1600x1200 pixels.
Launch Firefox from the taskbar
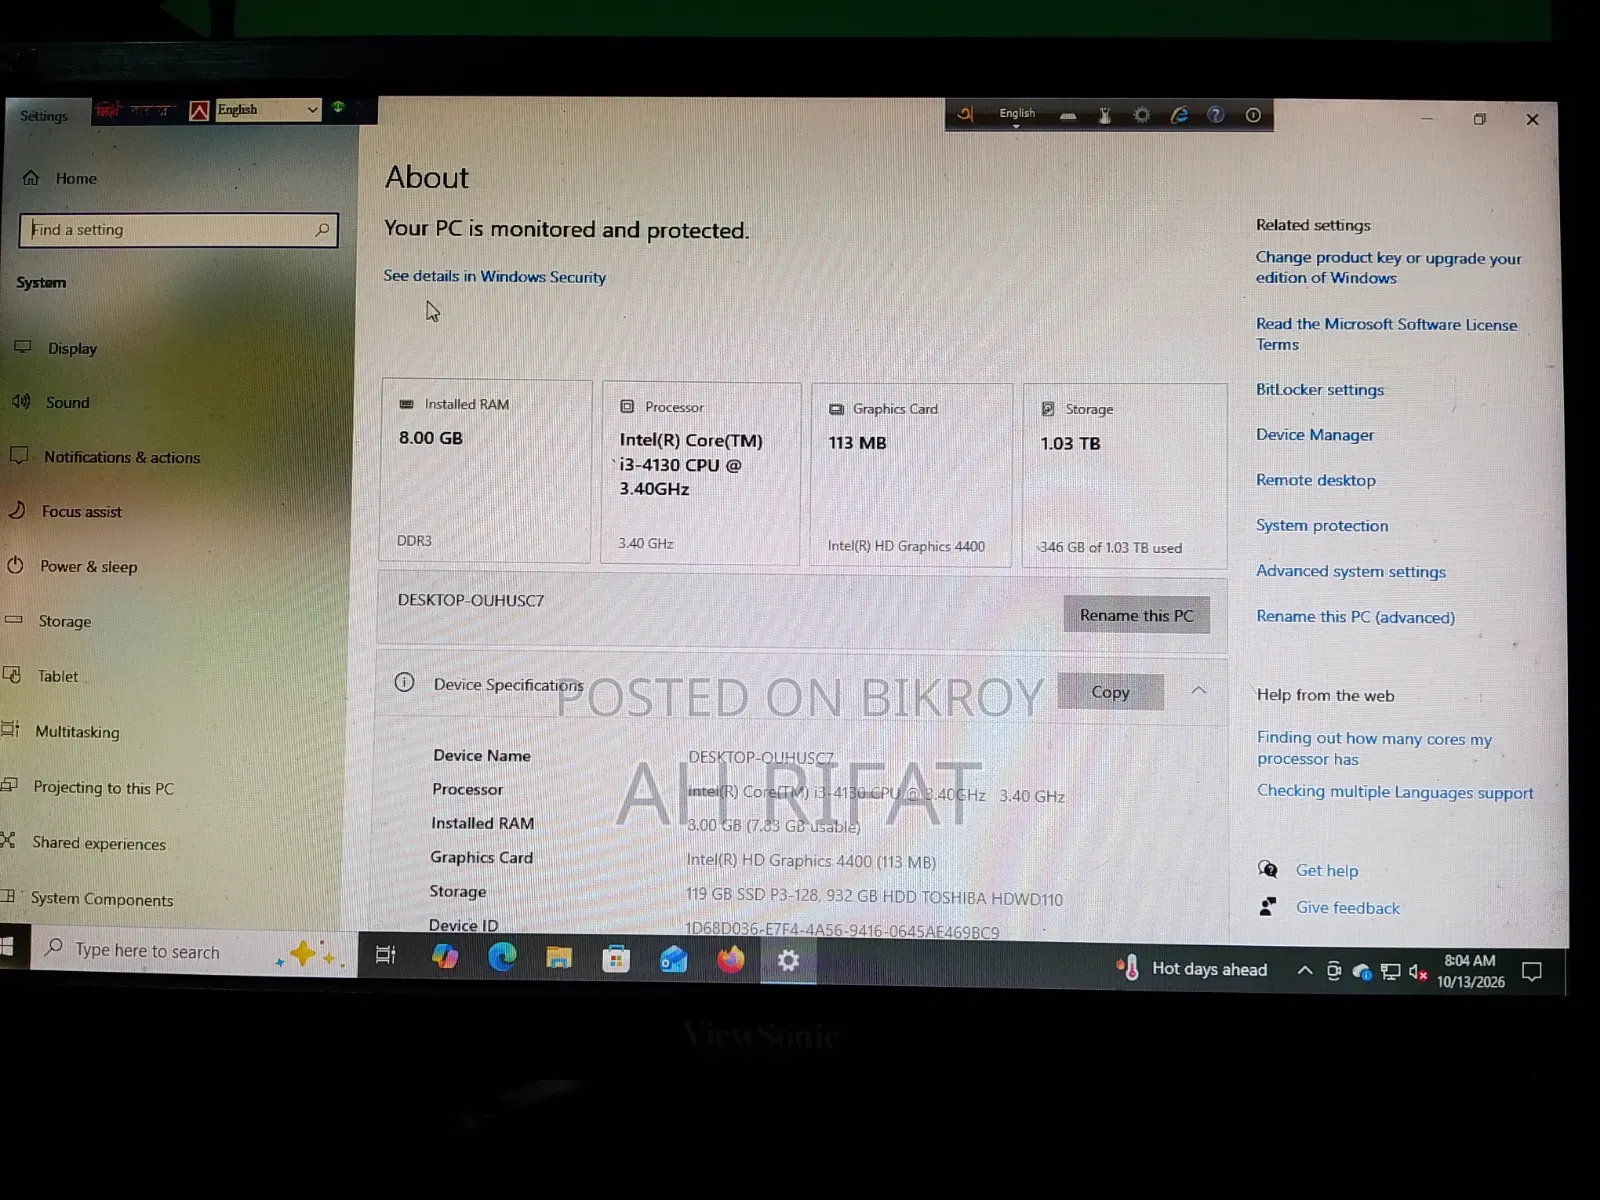click(731, 960)
